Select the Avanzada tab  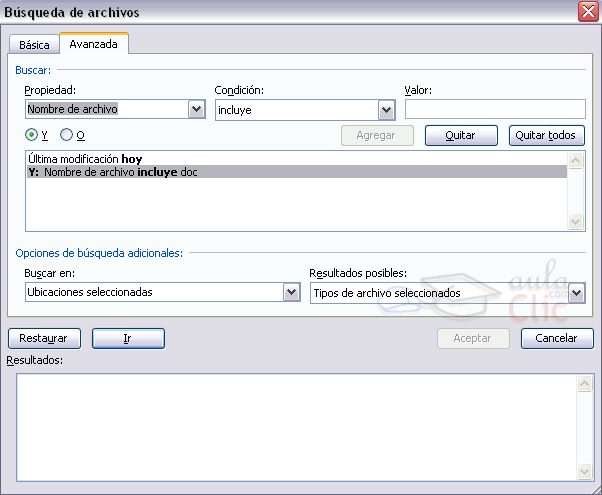coord(93,45)
